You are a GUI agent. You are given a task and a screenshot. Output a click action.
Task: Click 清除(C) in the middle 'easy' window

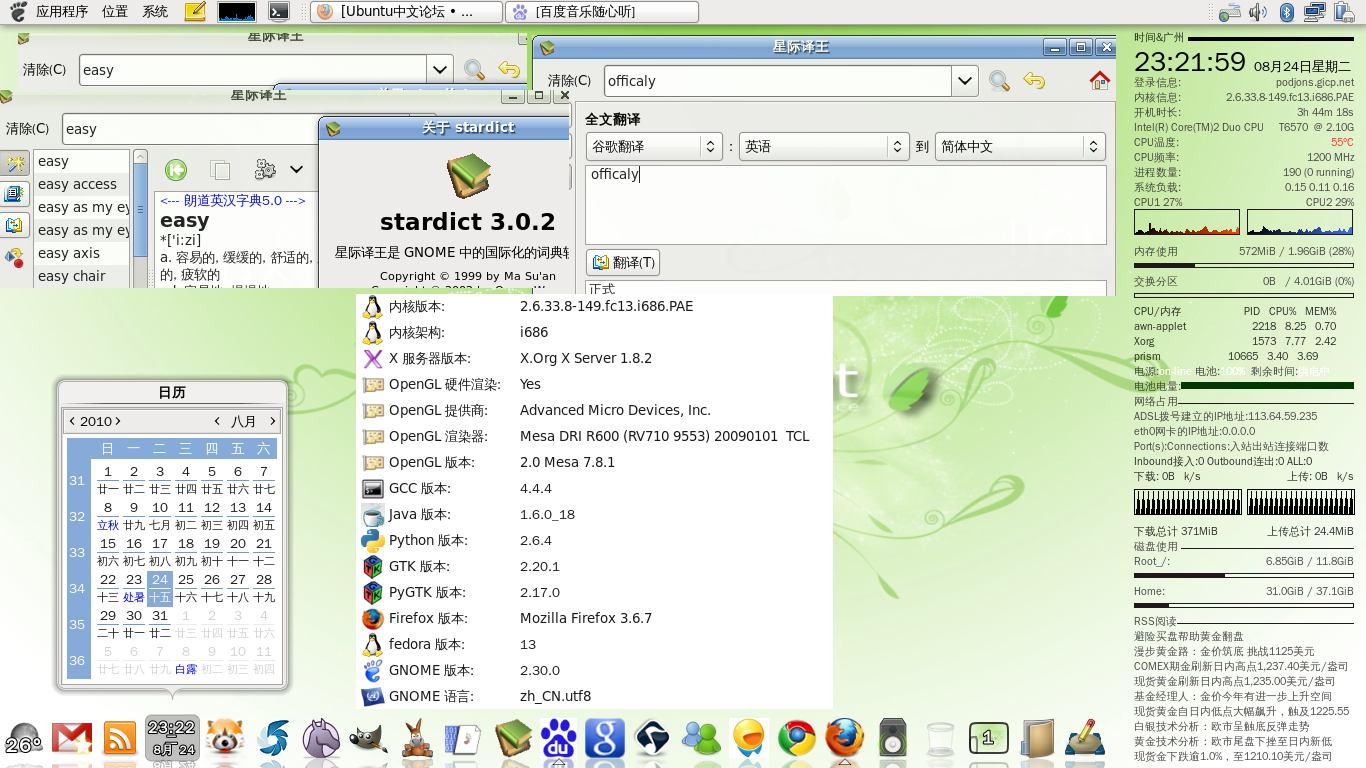click(27, 129)
